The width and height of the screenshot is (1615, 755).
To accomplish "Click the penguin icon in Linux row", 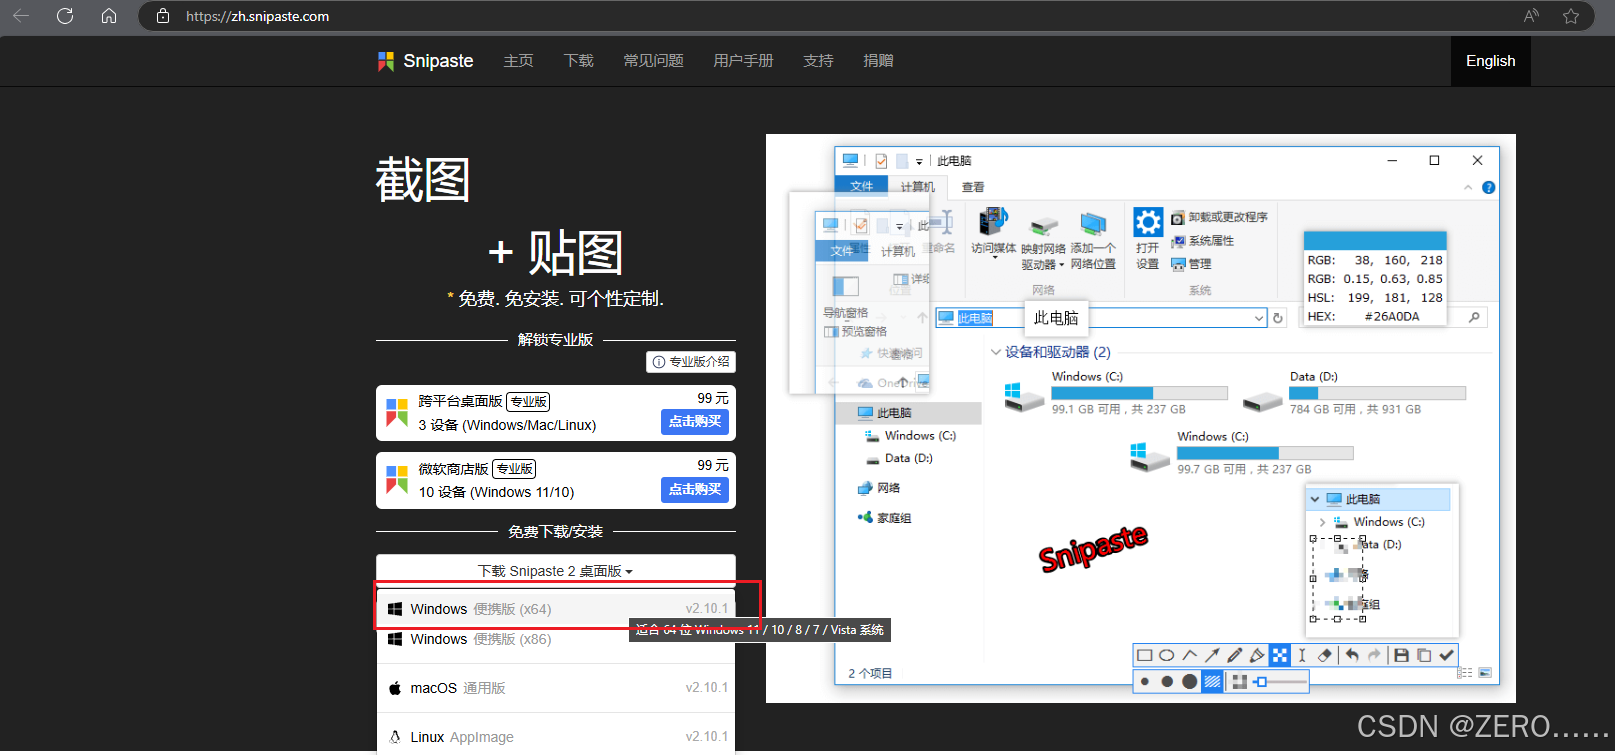I will [395, 737].
